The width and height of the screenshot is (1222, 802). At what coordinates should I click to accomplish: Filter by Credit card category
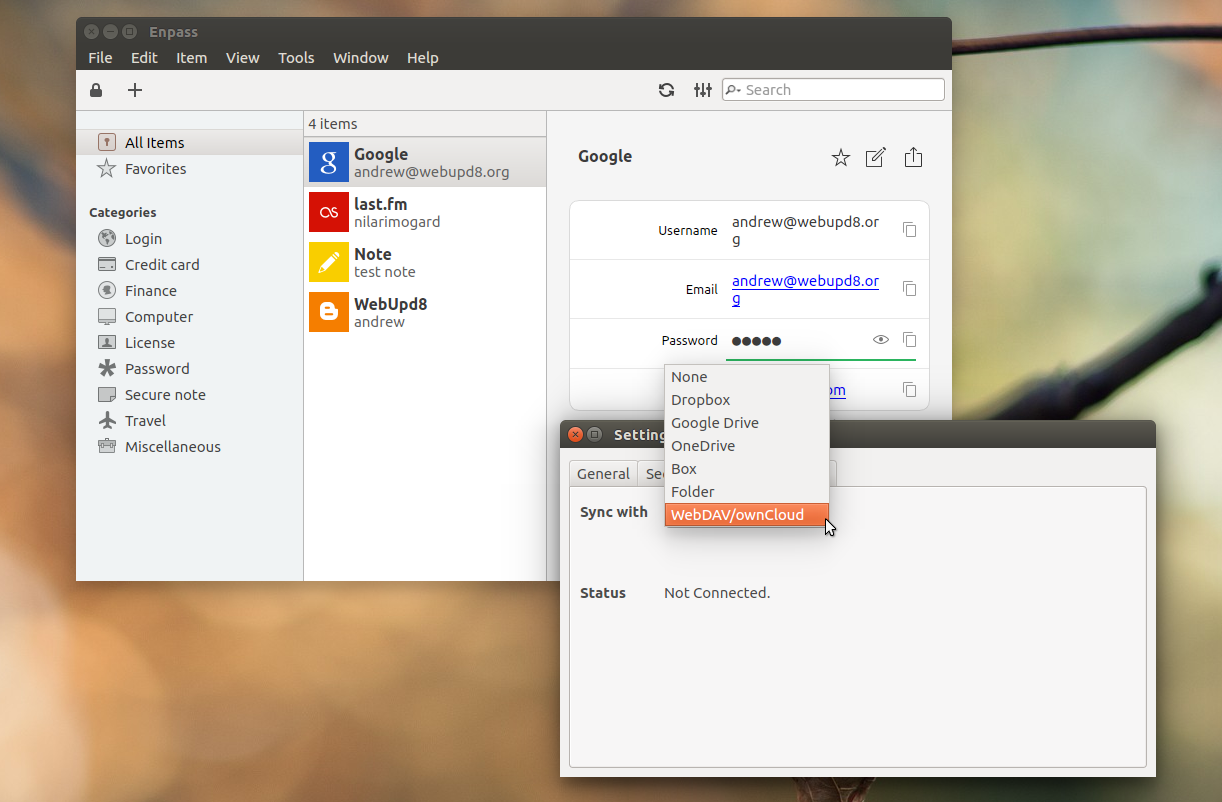tap(190, 265)
